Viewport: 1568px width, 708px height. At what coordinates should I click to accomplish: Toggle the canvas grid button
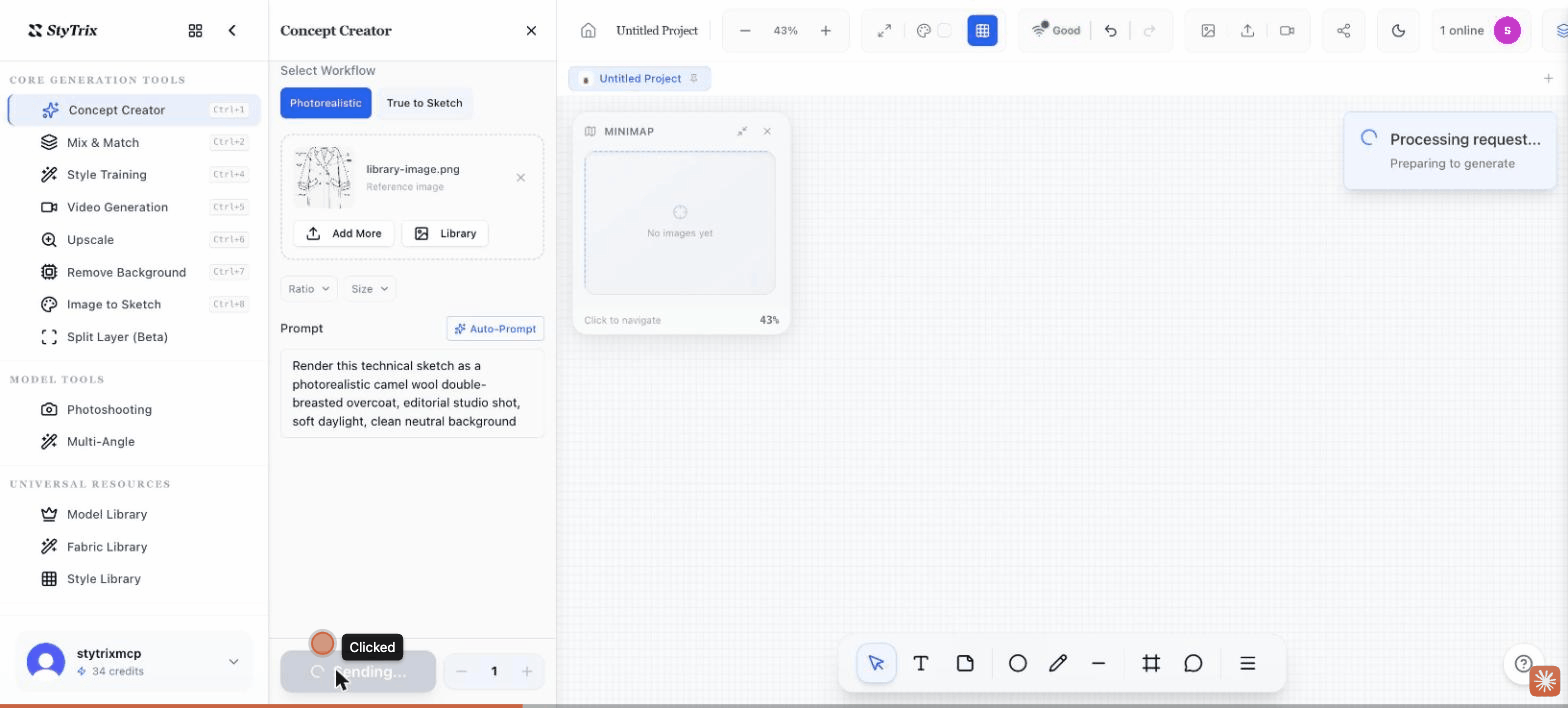pos(982,31)
